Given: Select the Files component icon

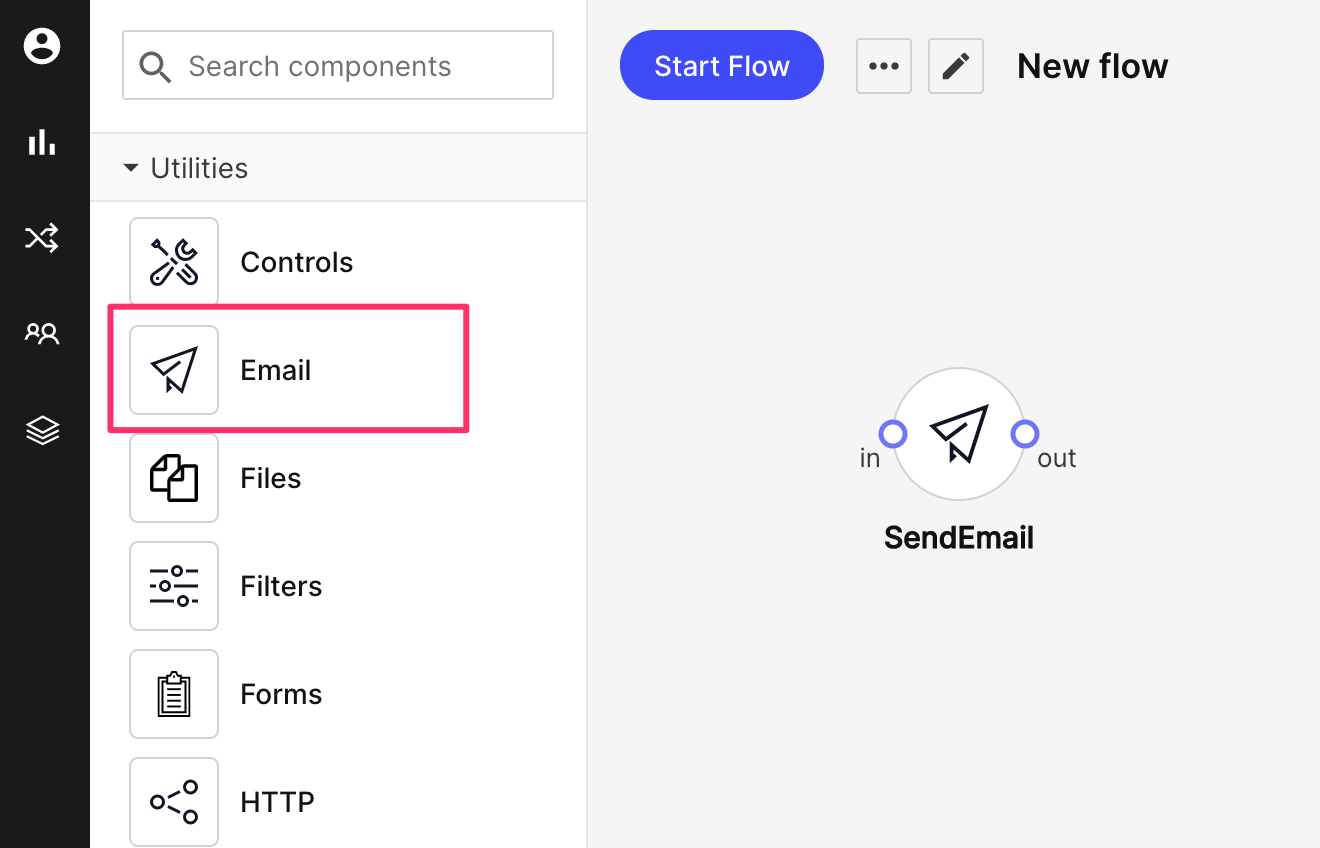Looking at the screenshot, I should click(174, 478).
